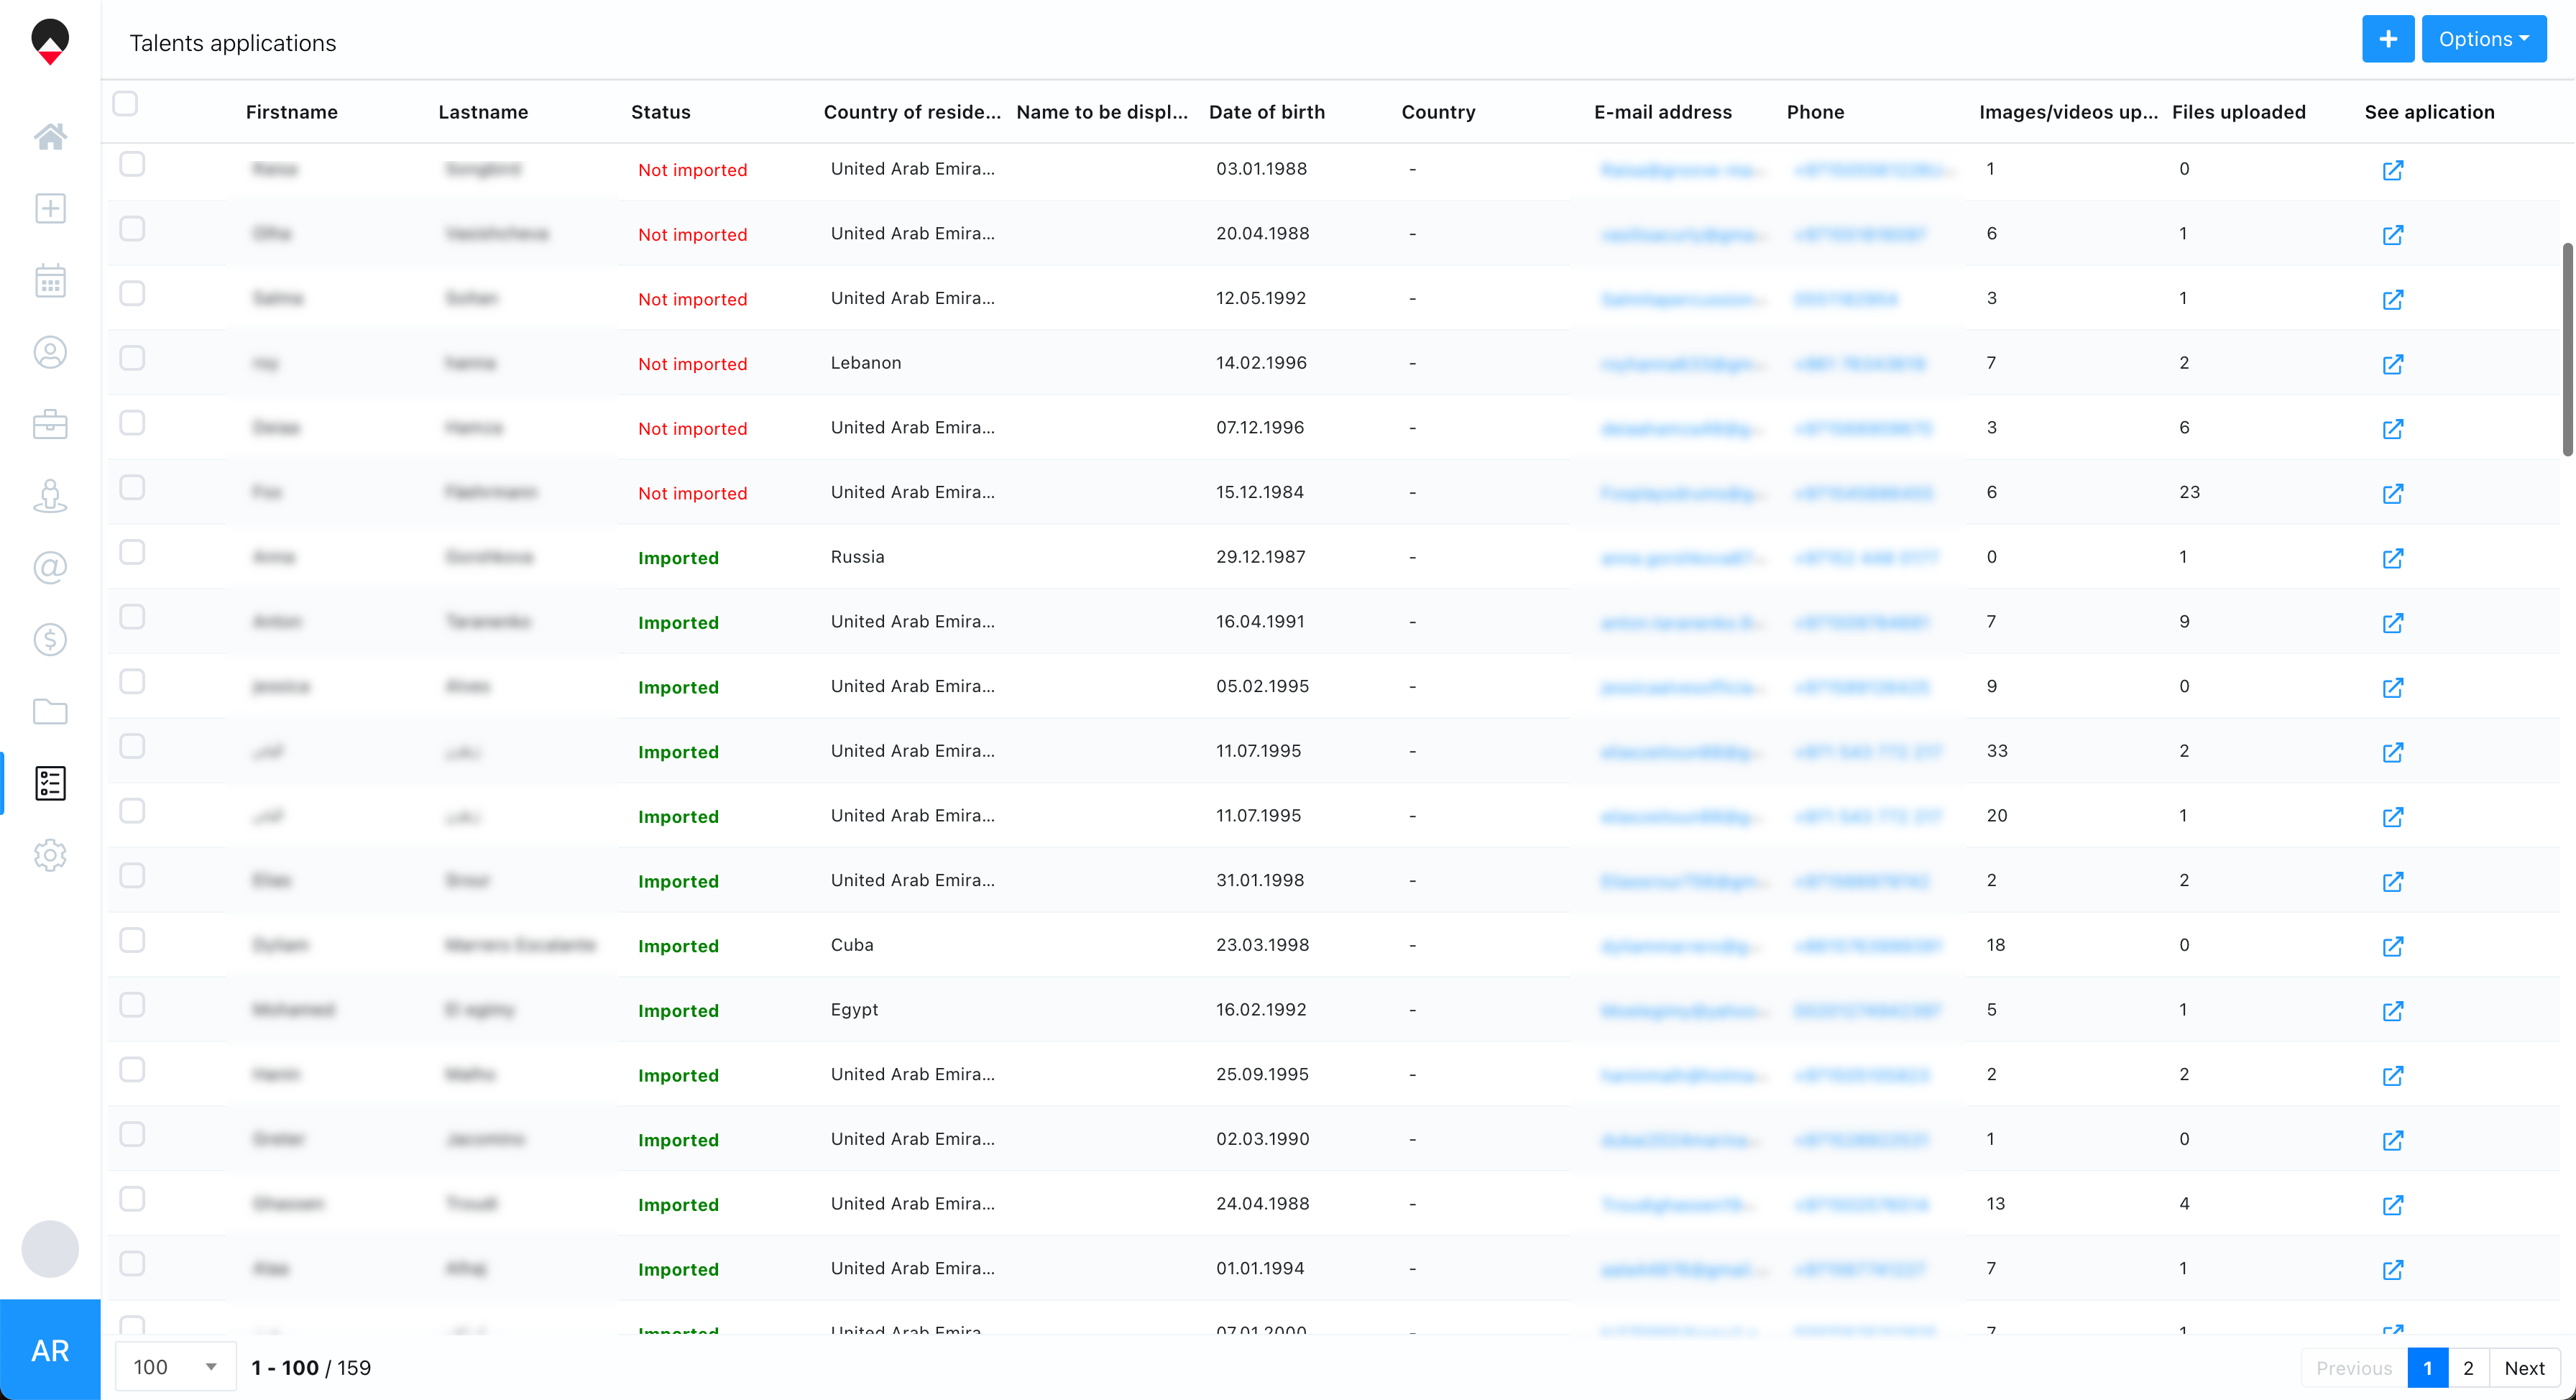Click the Country of residence column header

(x=912, y=112)
